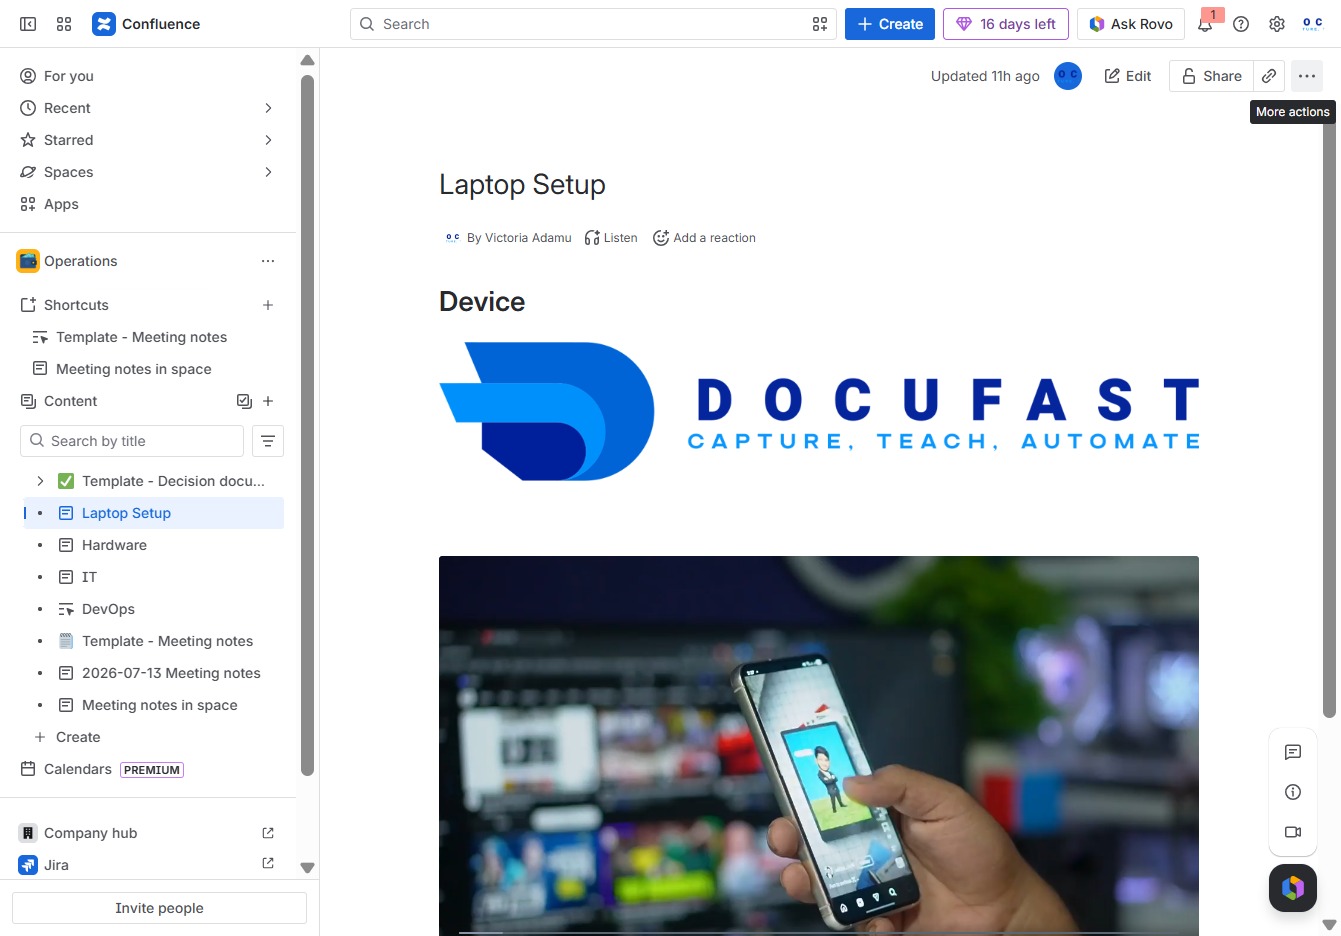Open the DevOps page
The height and width of the screenshot is (936, 1341).
108,609
